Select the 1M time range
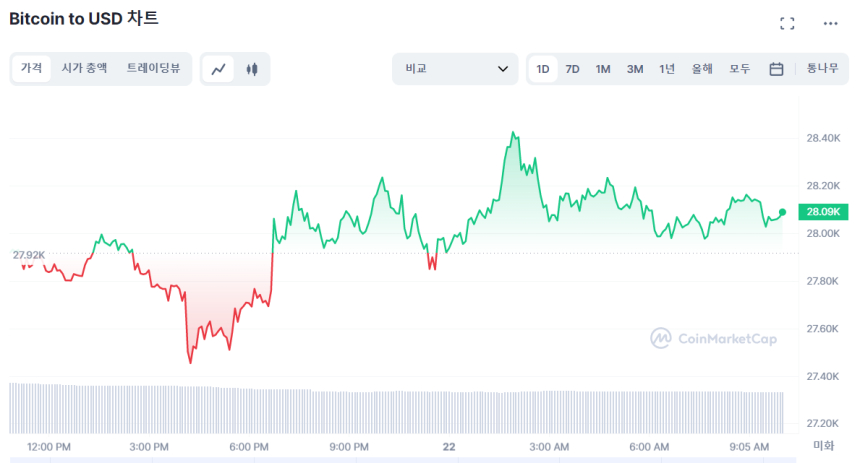This screenshot has height=463, width=860. pyautogui.click(x=603, y=69)
